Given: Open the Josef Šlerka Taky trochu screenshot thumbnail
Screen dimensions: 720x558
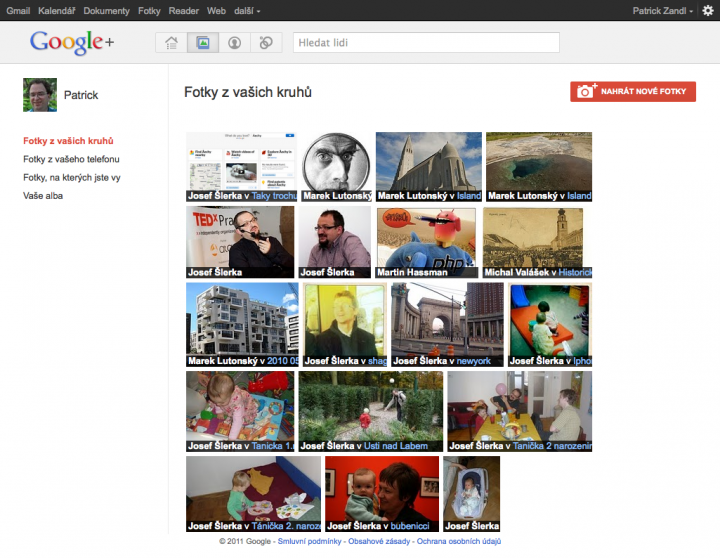Looking at the screenshot, I should [242, 167].
